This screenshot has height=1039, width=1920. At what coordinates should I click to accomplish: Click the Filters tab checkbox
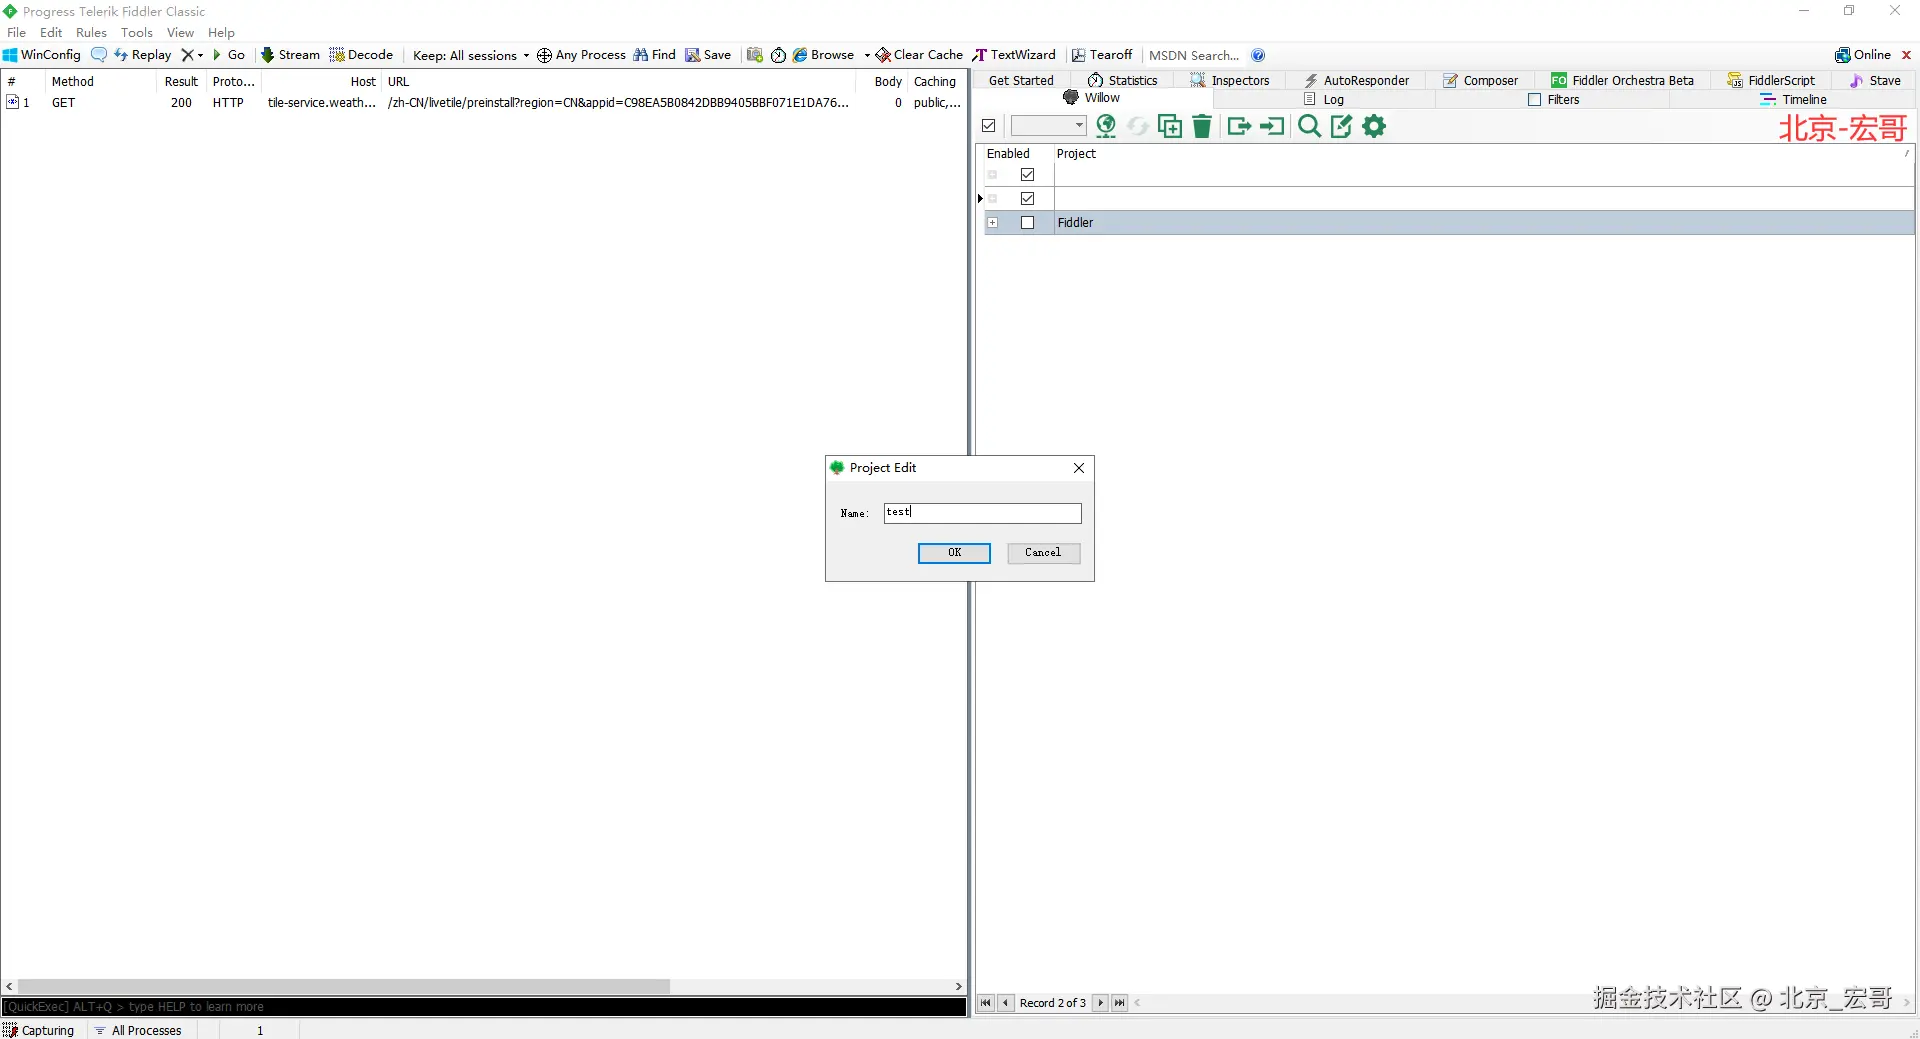[1535, 100]
